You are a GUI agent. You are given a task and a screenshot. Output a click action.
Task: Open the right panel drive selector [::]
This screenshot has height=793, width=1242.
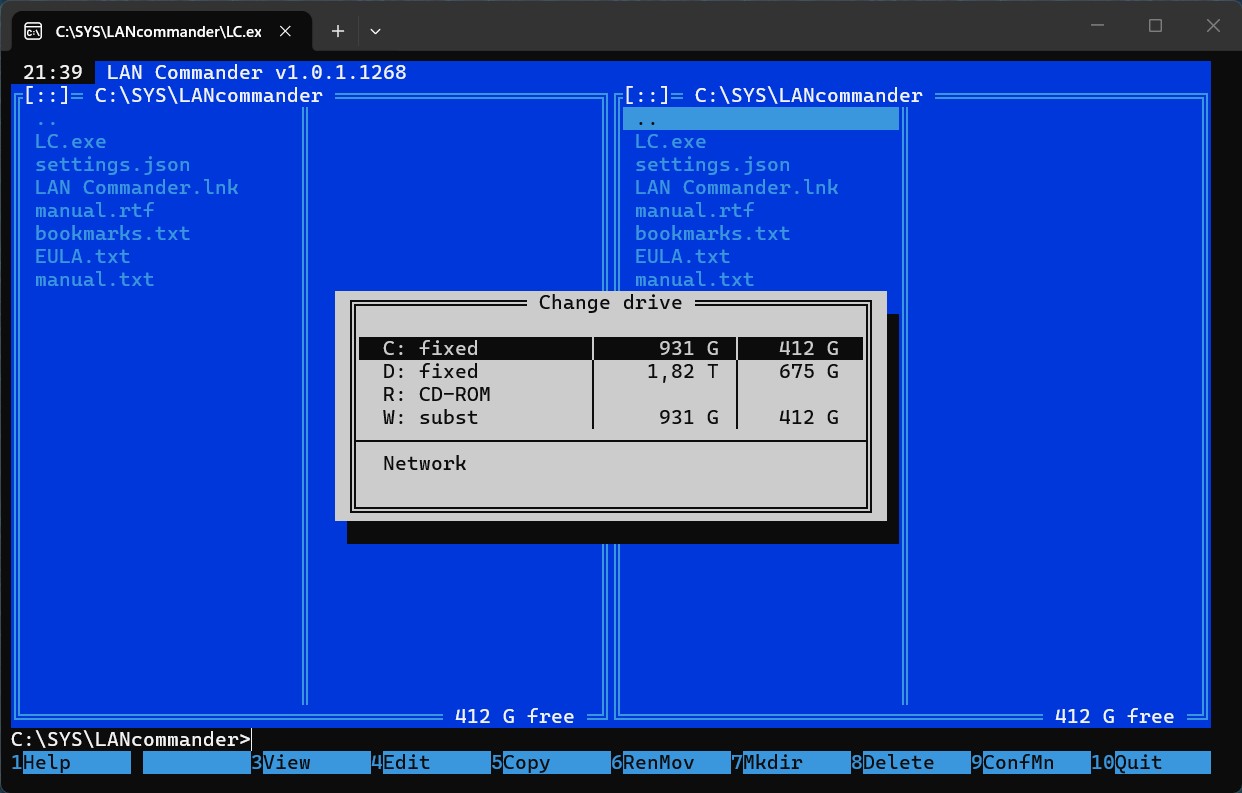pyautogui.click(x=647, y=96)
